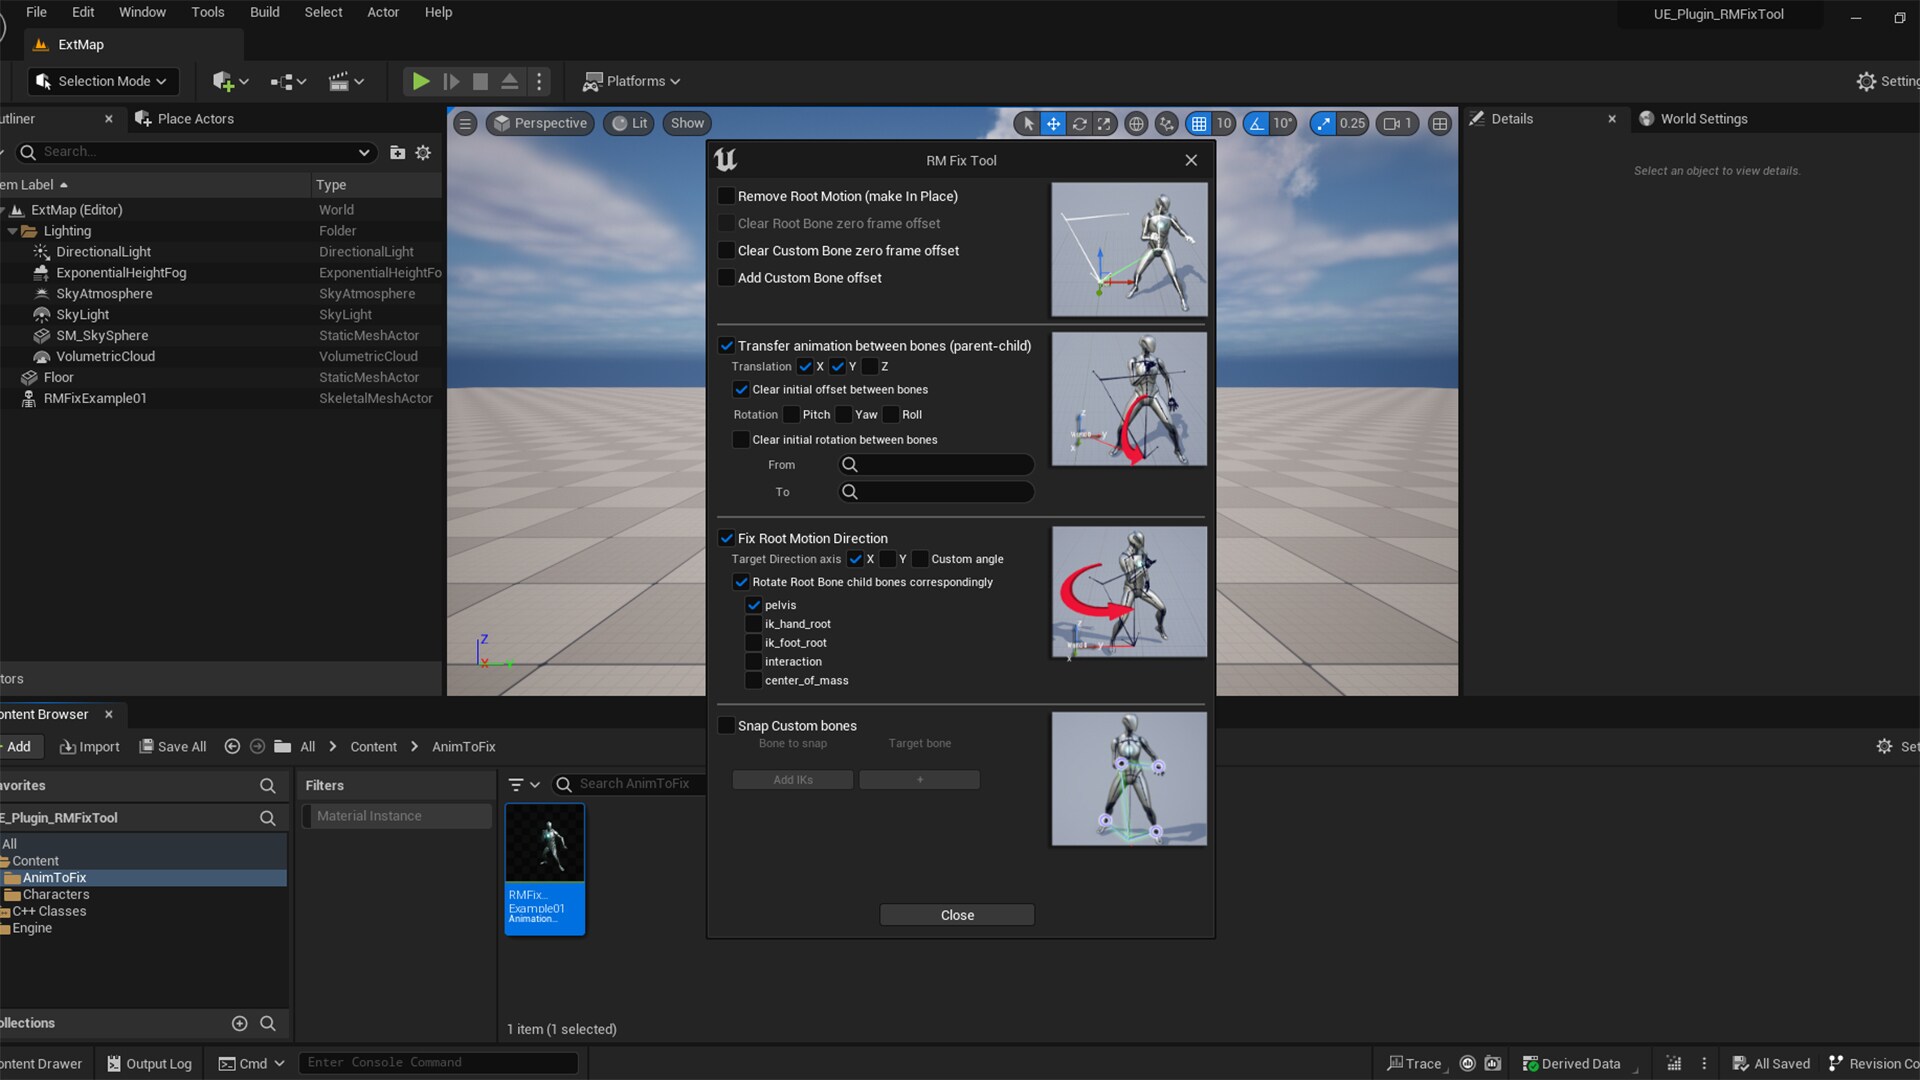Image resolution: width=1920 pixels, height=1080 pixels.
Task: Click the Close button in RM Fix Tool
Action: click(956, 914)
